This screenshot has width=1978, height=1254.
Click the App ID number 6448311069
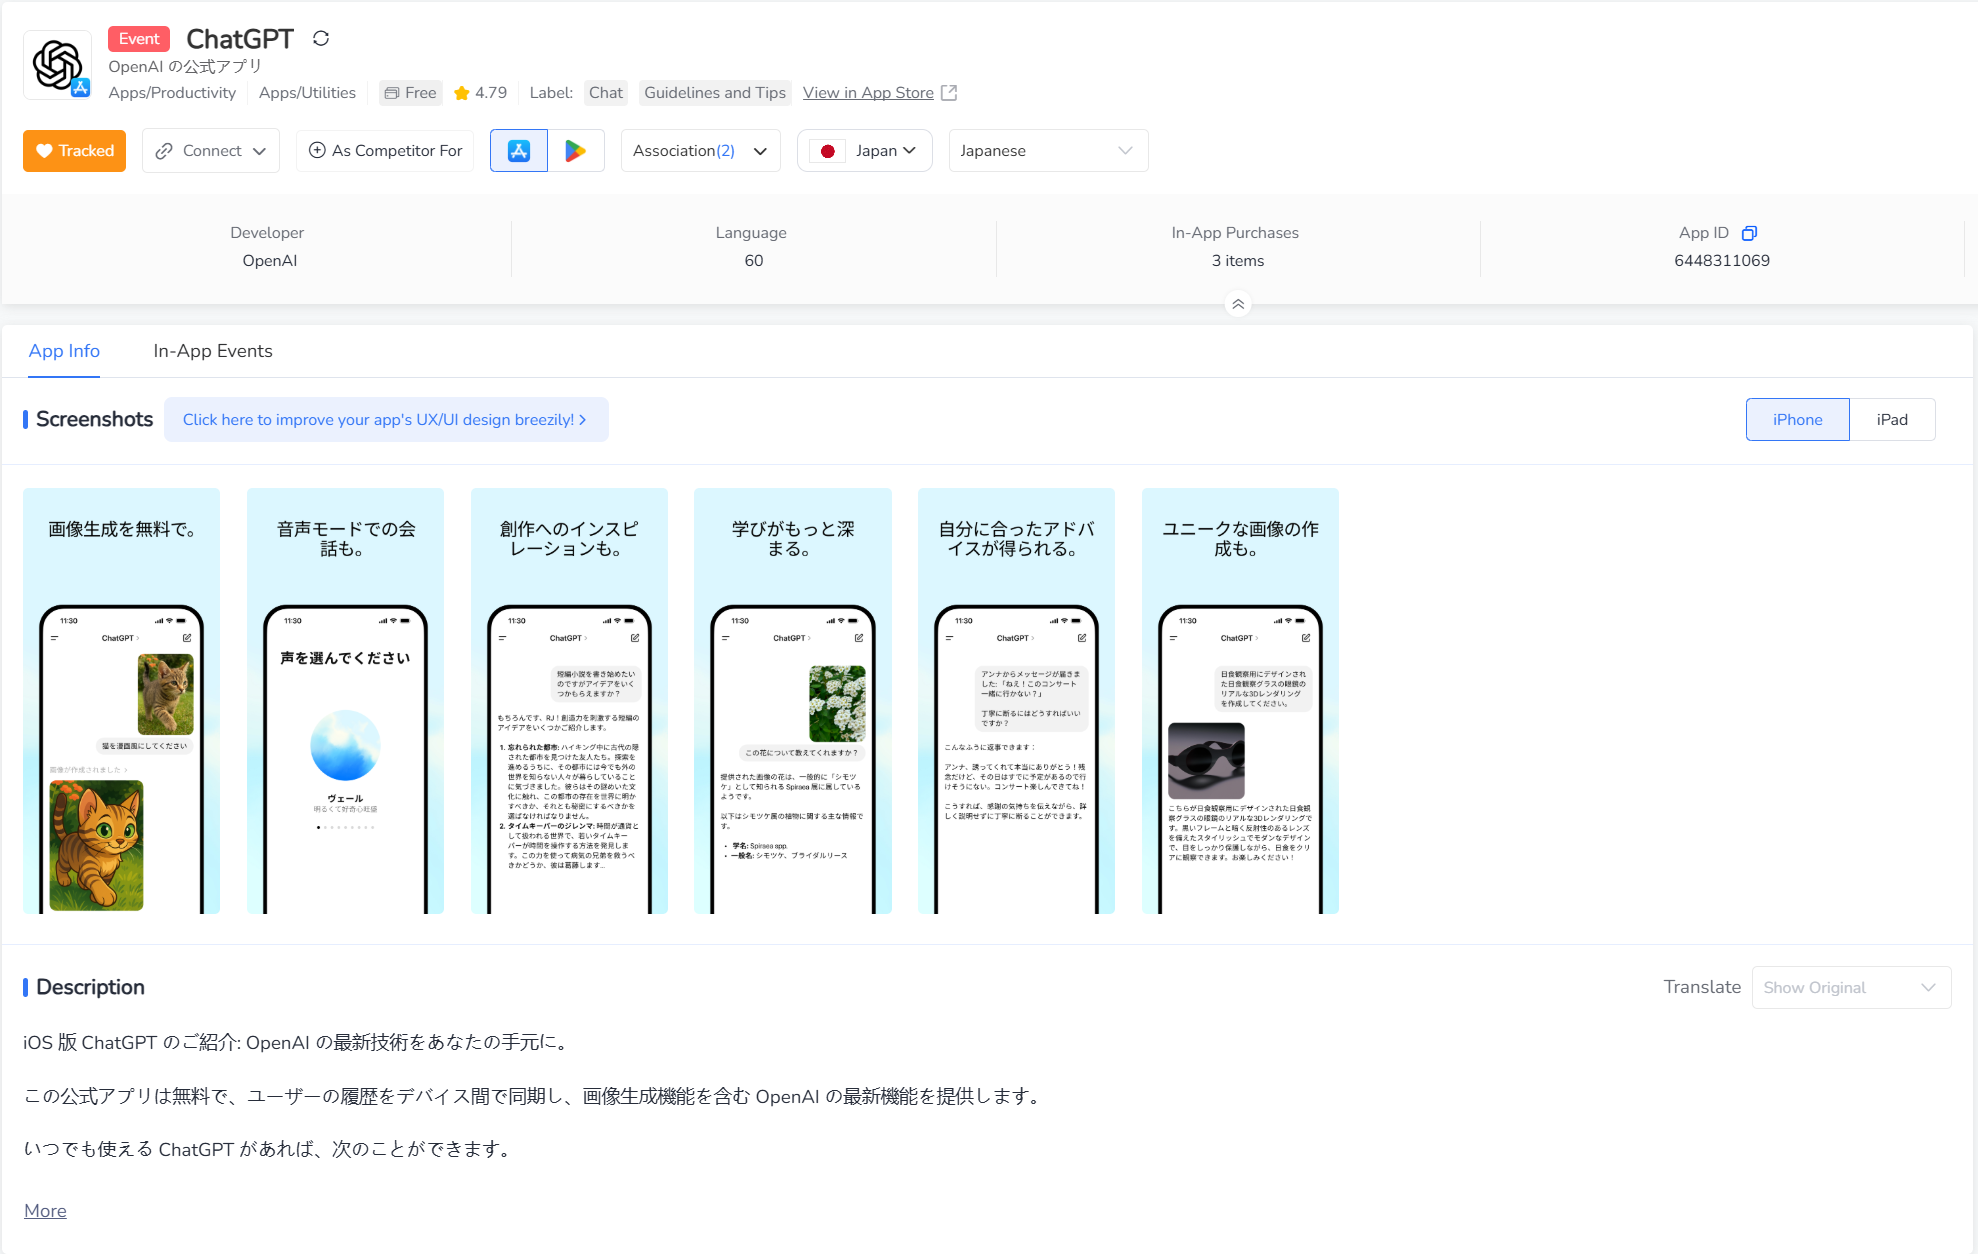[x=1722, y=261]
